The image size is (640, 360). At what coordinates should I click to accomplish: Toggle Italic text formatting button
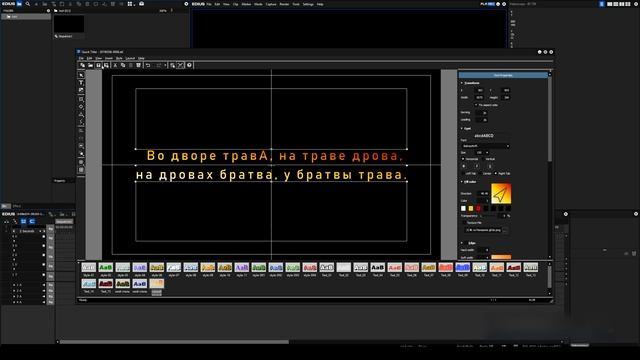click(477, 167)
